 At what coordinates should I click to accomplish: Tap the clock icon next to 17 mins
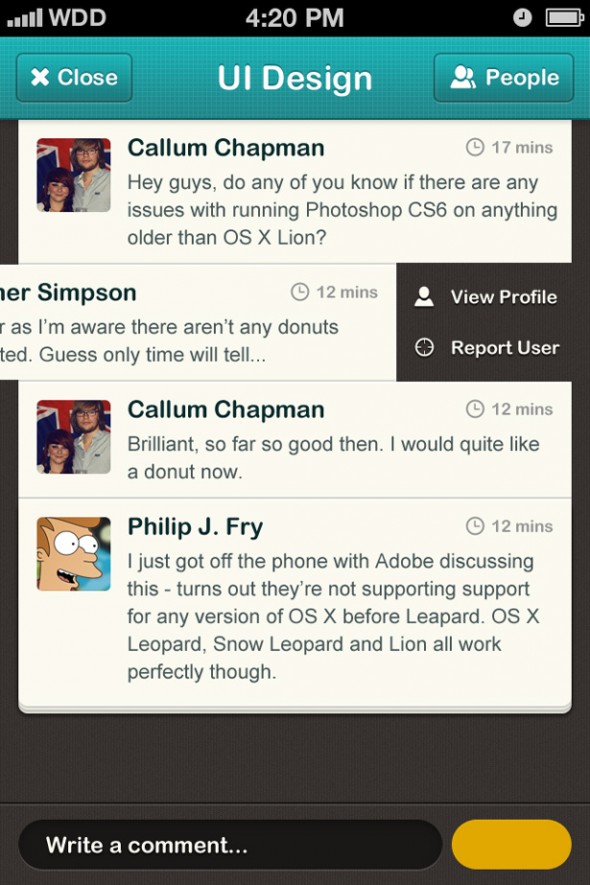pyautogui.click(x=475, y=147)
